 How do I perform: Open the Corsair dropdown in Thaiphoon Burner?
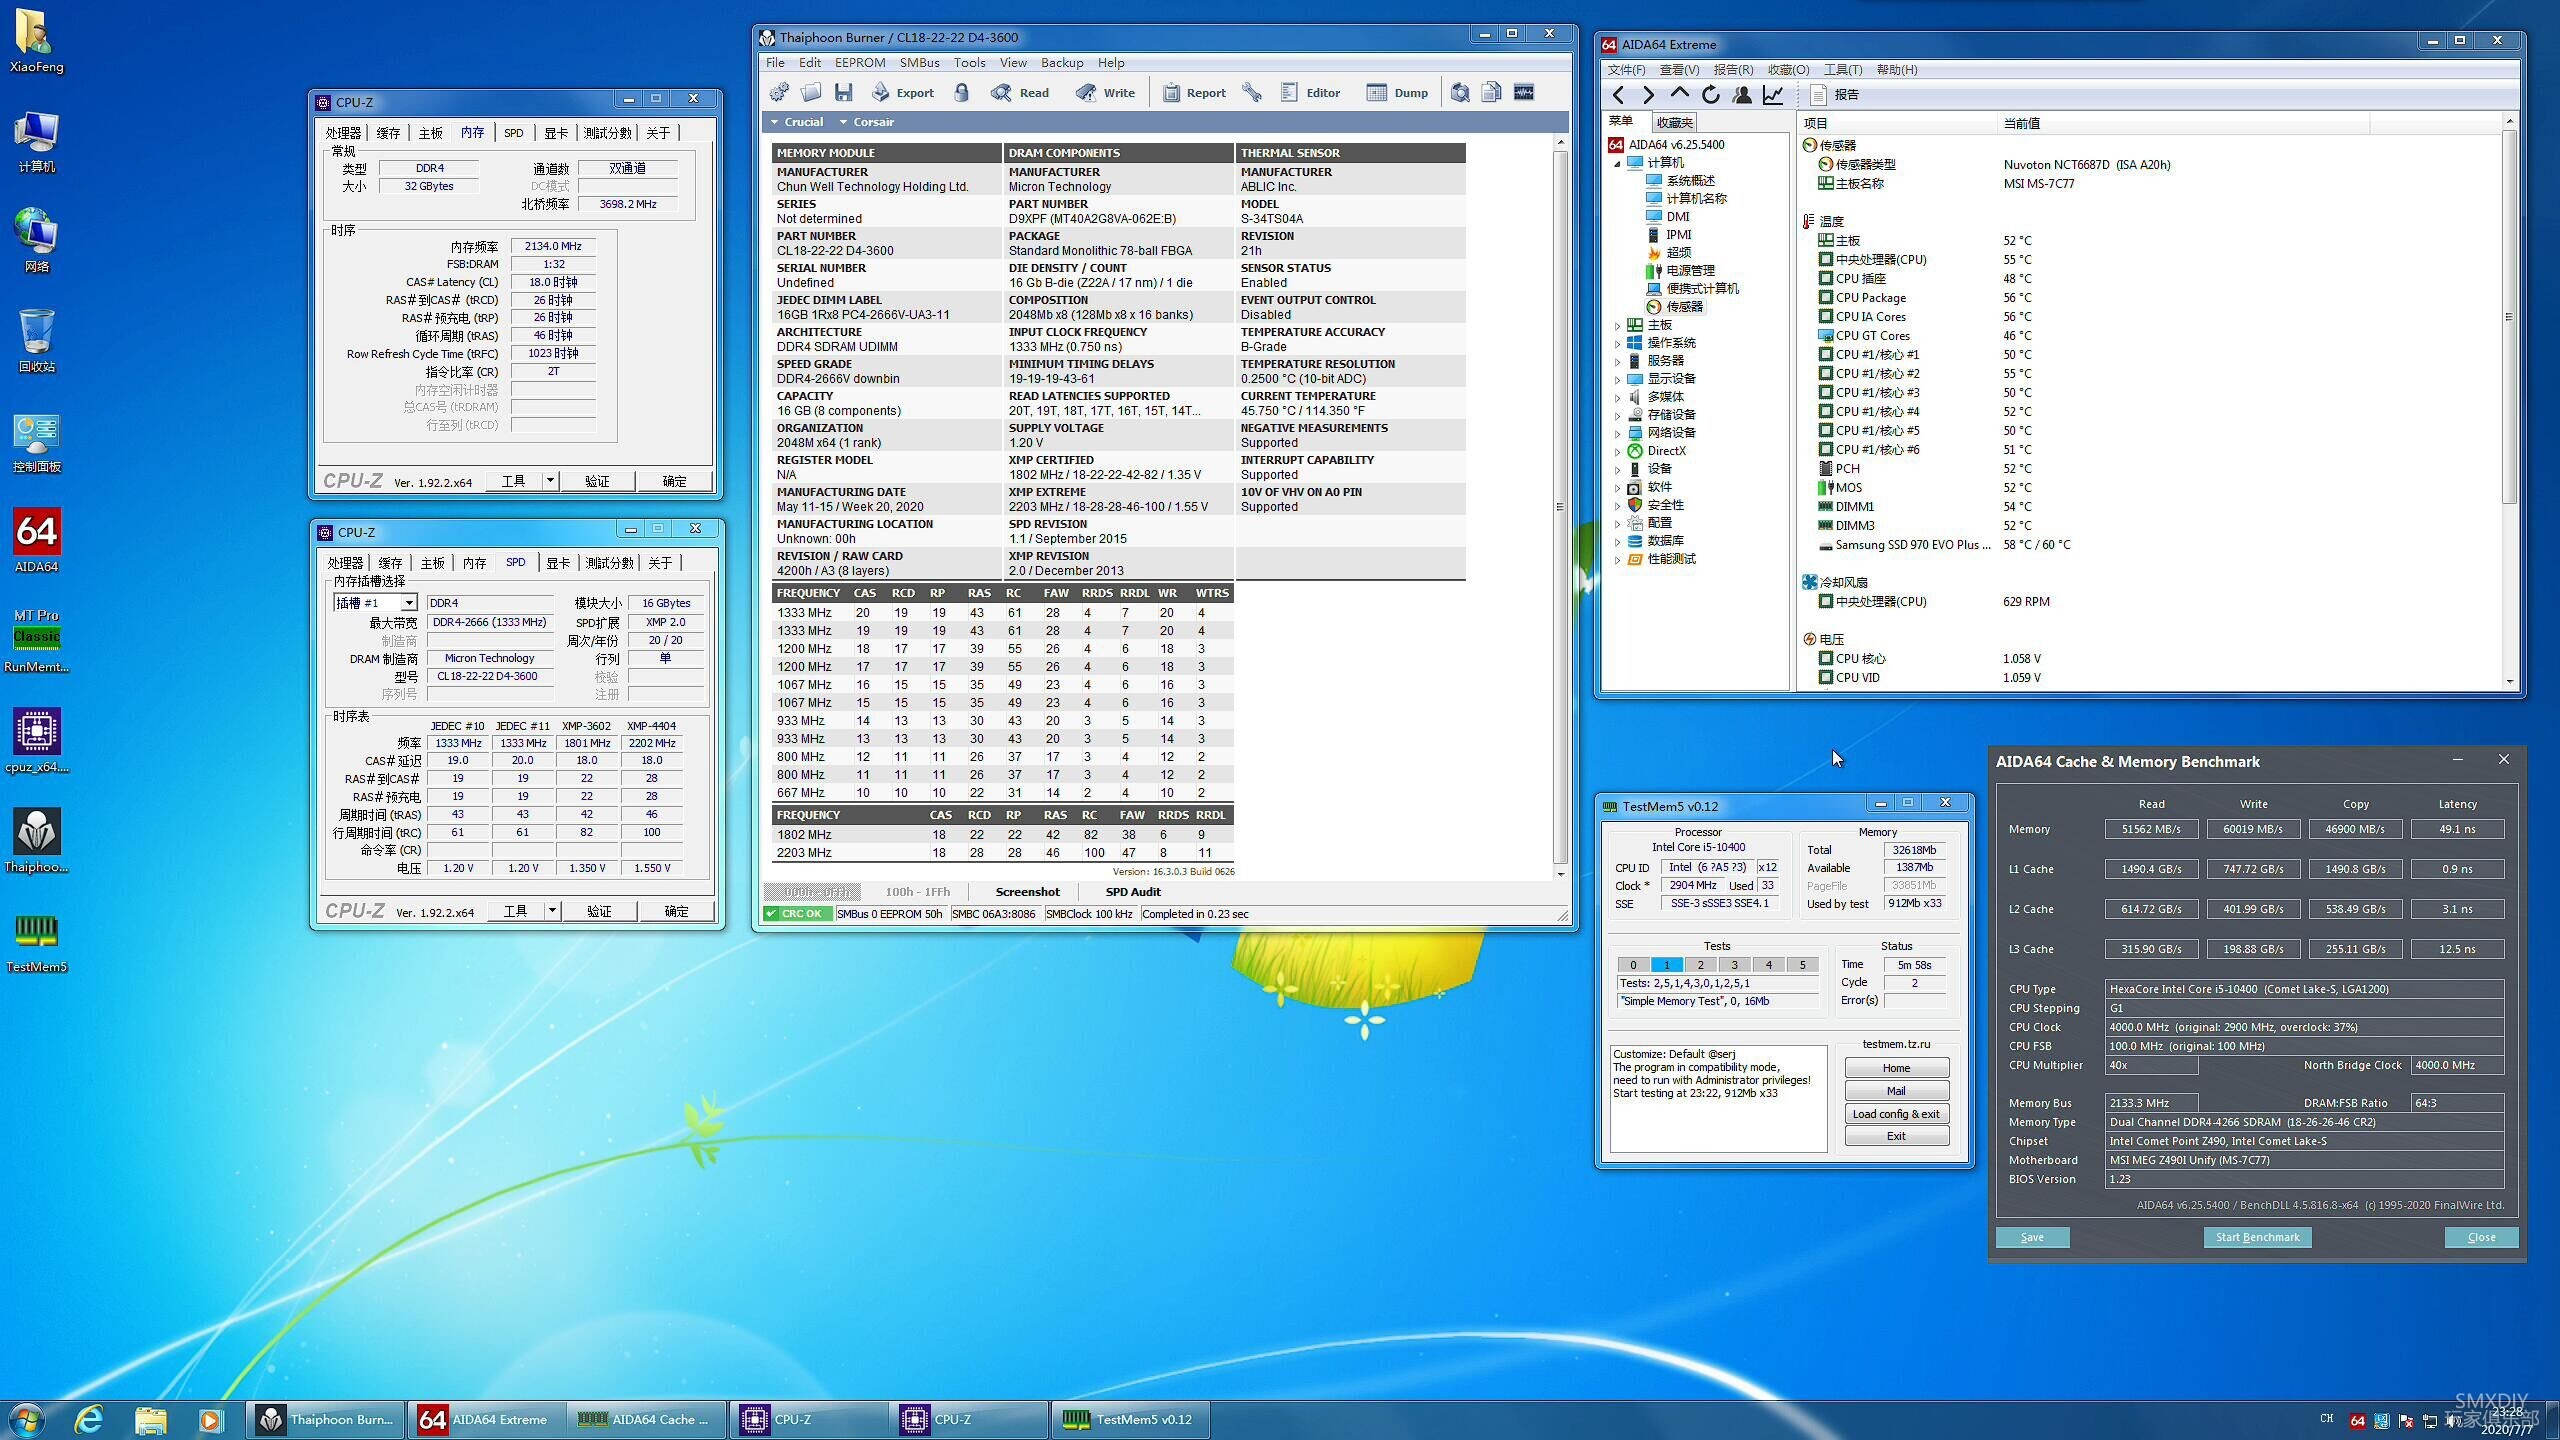tap(867, 122)
